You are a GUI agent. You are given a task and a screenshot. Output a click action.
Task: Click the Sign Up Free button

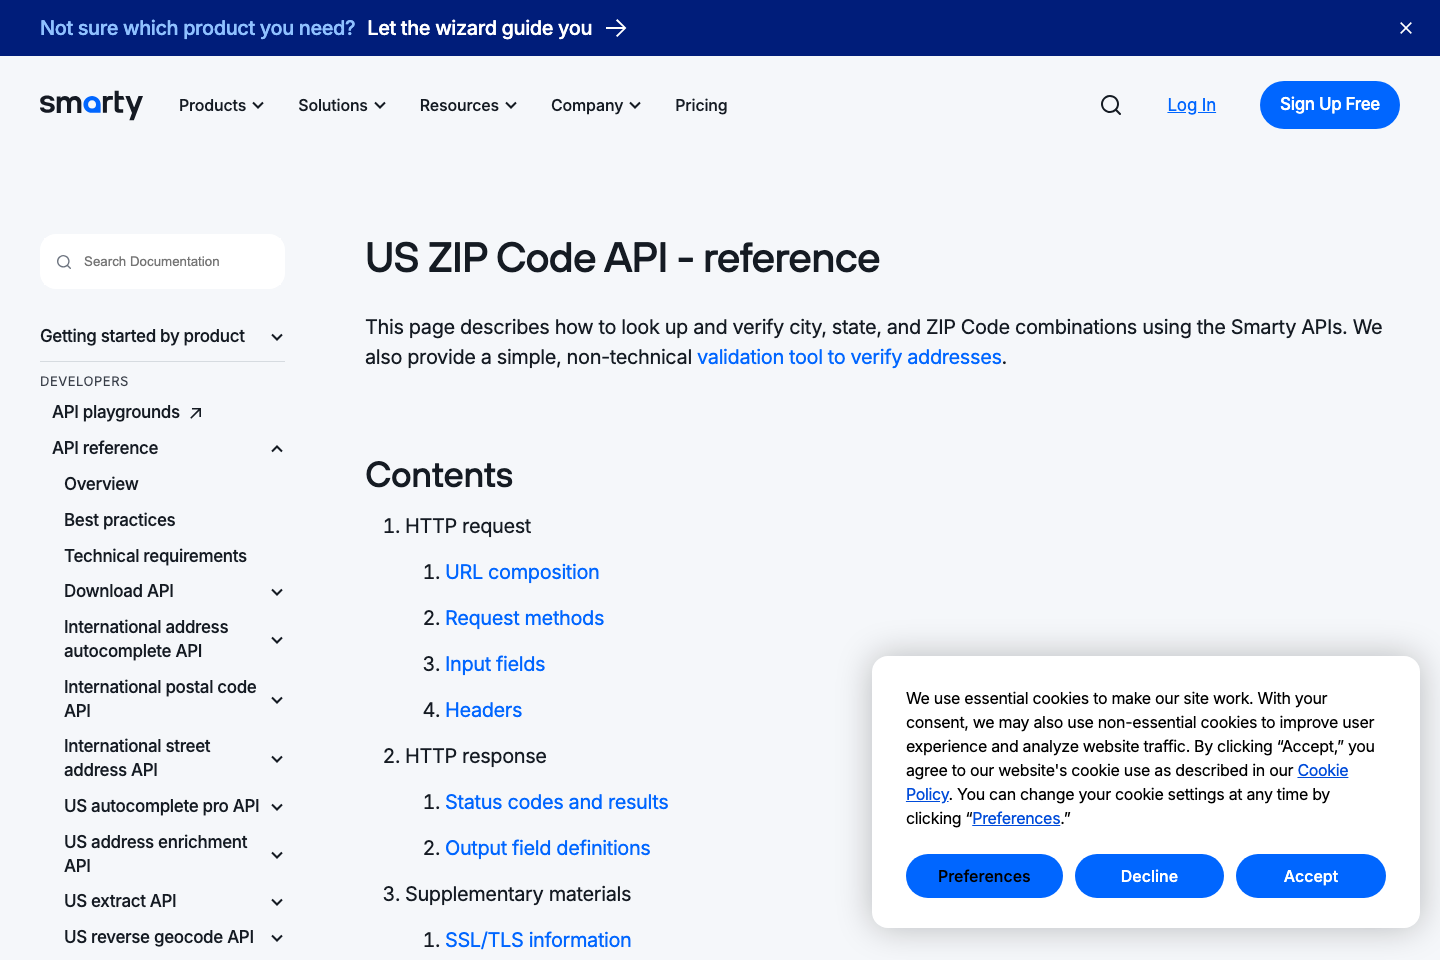pos(1329,105)
